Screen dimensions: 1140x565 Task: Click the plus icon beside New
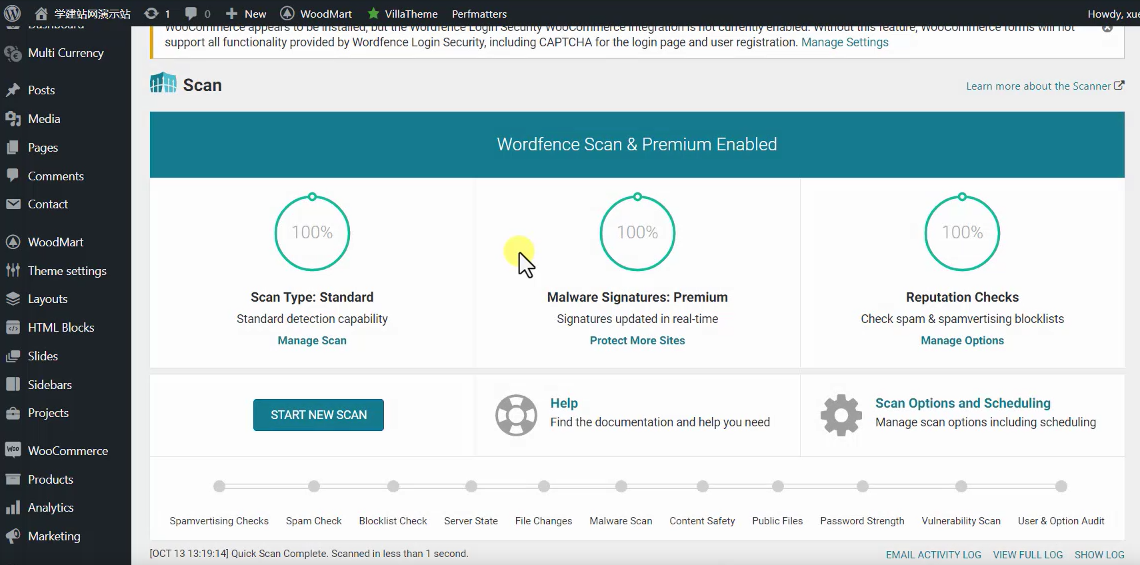click(x=231, y=13)
